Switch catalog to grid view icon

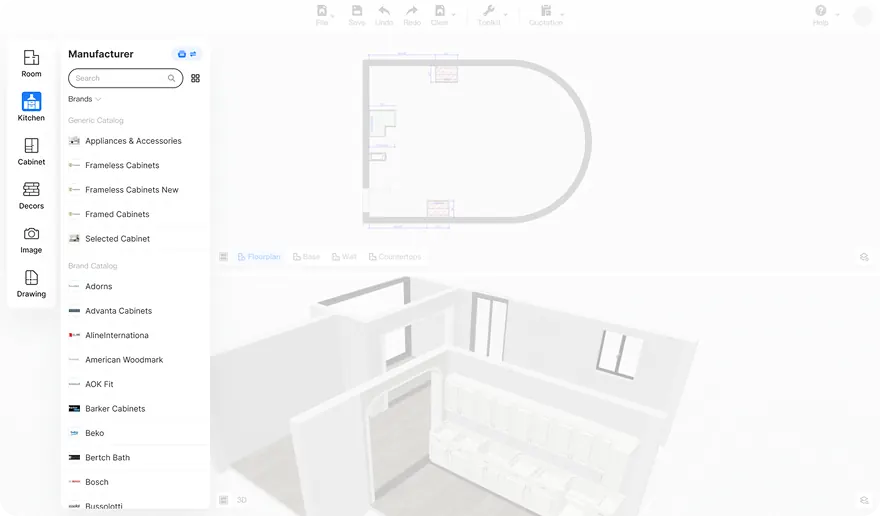pos(195,78)
